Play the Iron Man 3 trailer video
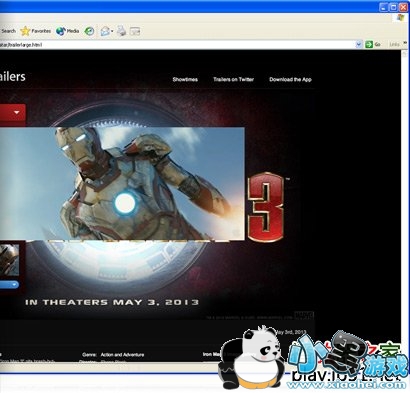410x393 pixels. 122,183
